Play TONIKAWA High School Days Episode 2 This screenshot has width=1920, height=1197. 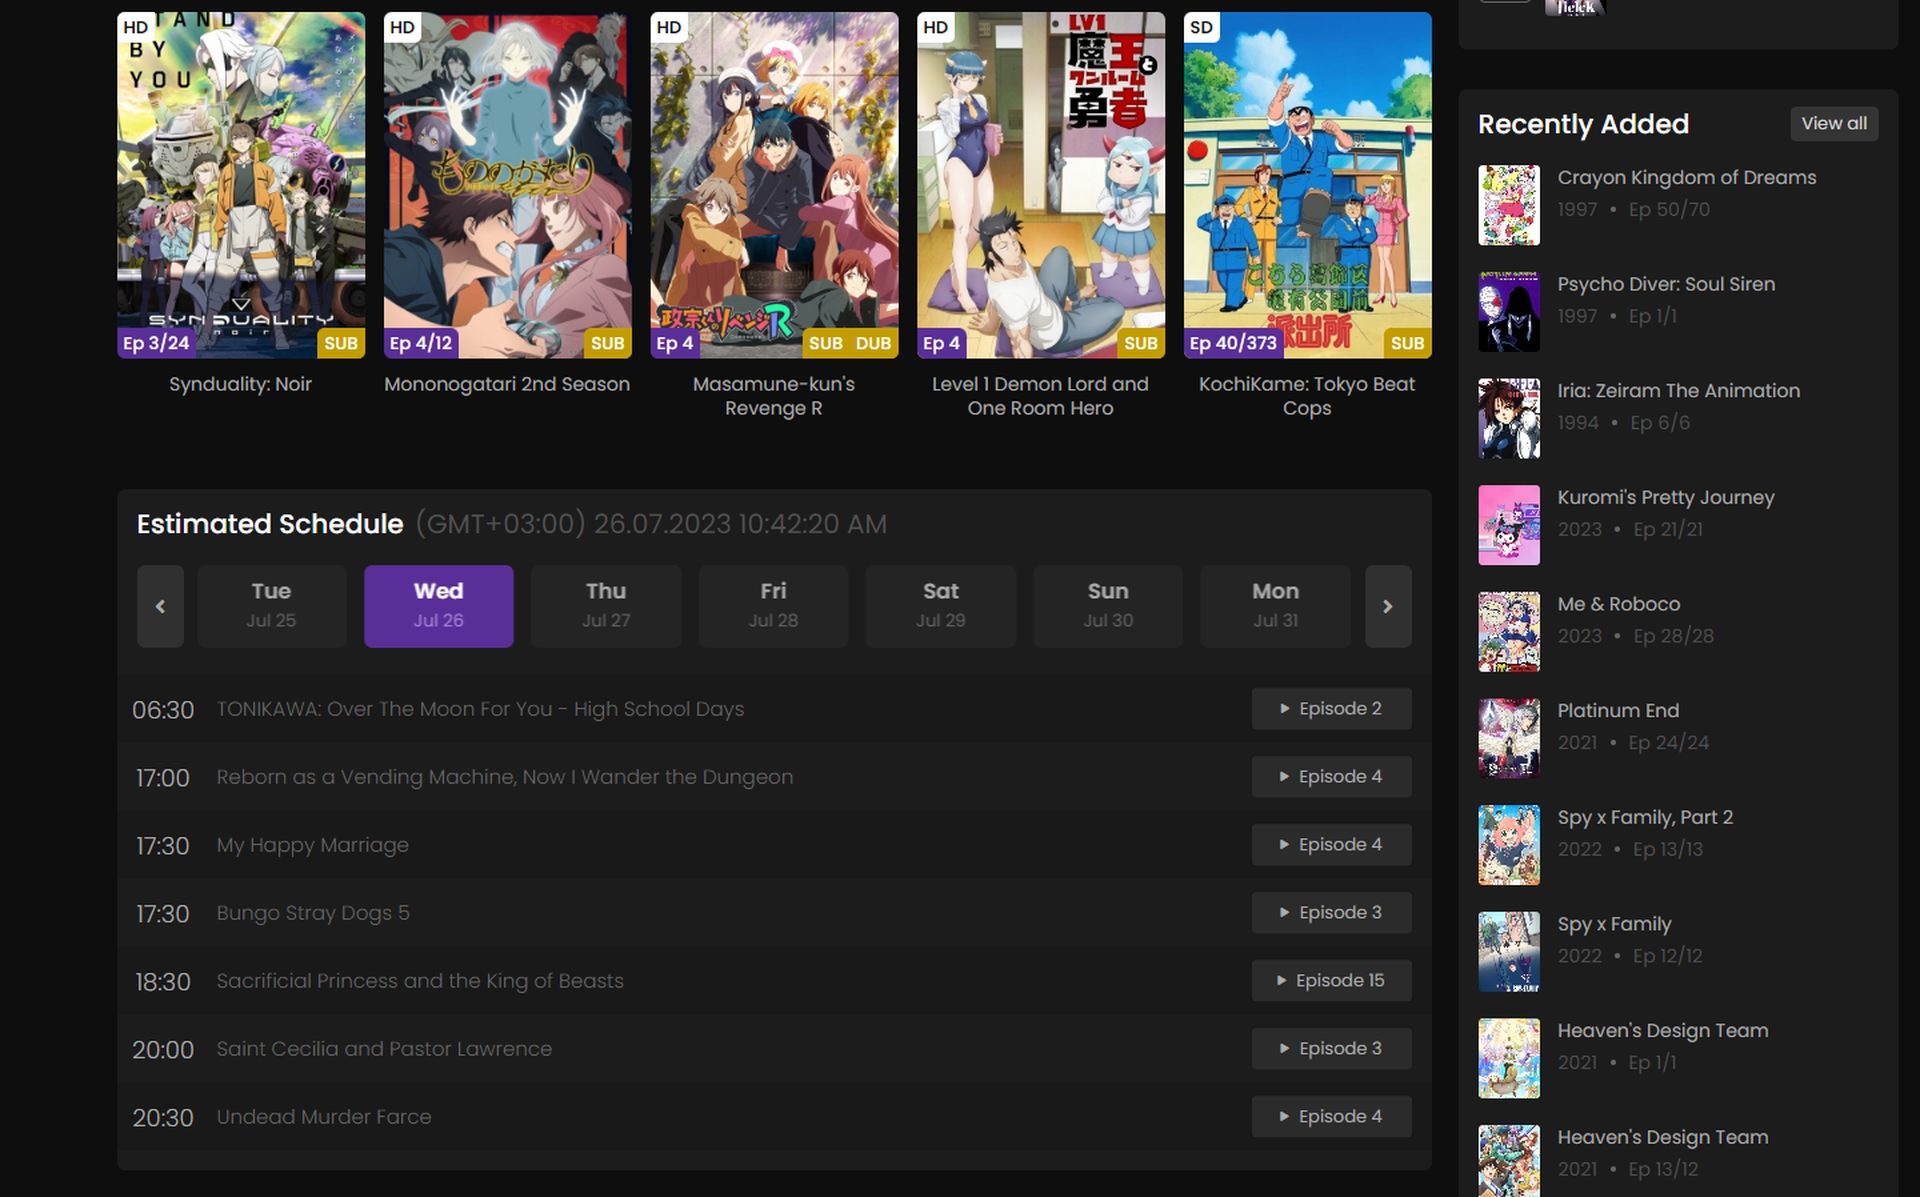pos(1331,708)
